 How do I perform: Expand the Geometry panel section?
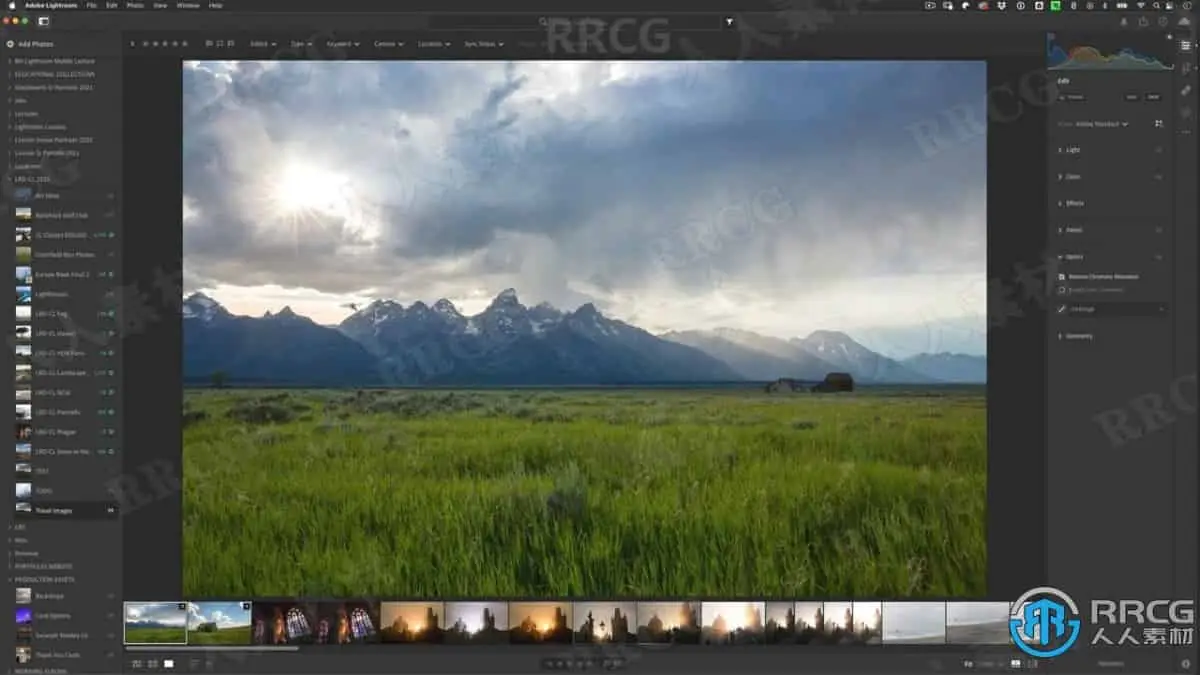coord(1078,336)
